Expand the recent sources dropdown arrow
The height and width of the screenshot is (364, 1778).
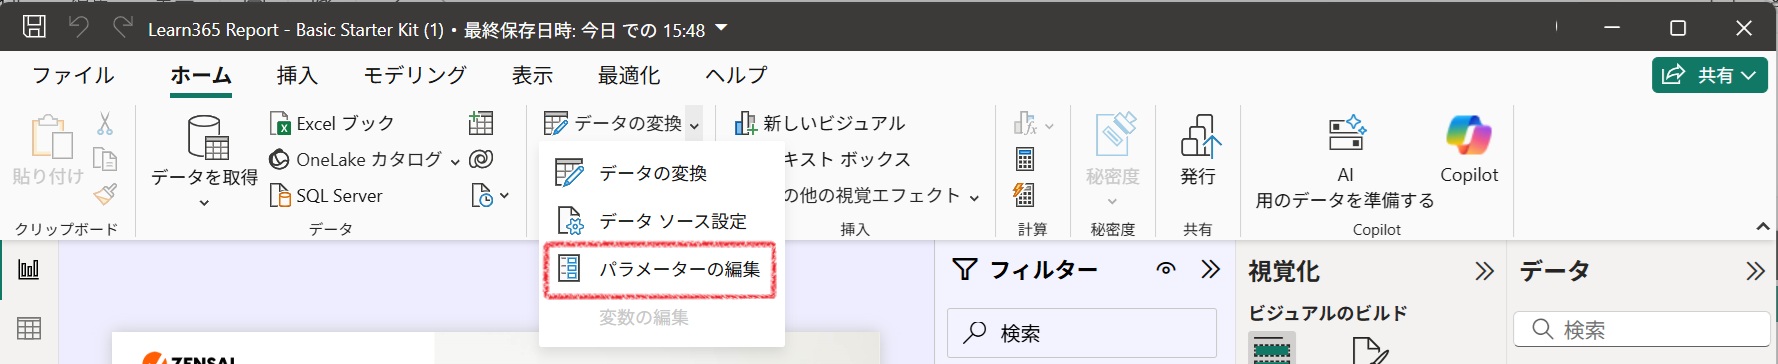point(505,196)
